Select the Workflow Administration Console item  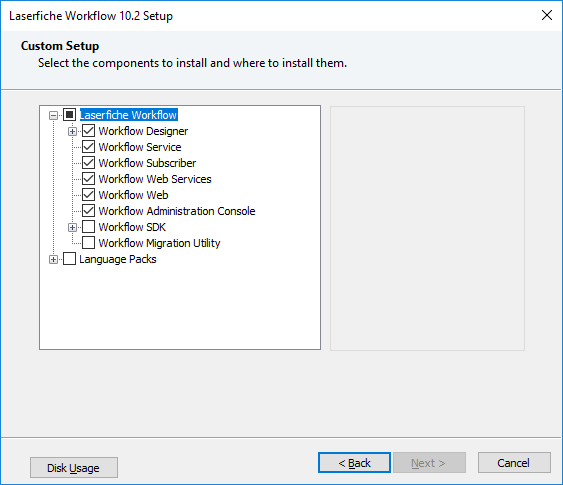pyautogui.click(x=177, y=211)
